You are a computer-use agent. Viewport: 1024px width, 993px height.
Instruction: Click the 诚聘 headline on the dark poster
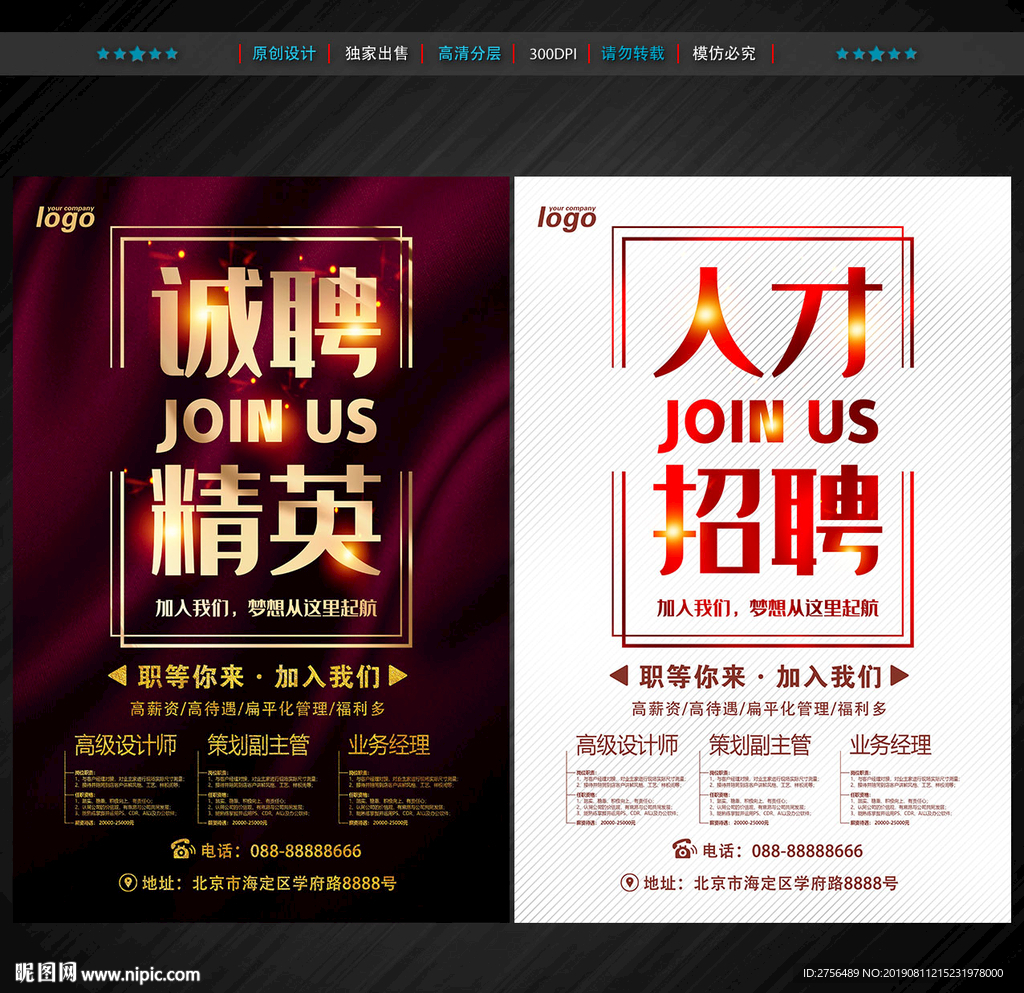point(266,322)
